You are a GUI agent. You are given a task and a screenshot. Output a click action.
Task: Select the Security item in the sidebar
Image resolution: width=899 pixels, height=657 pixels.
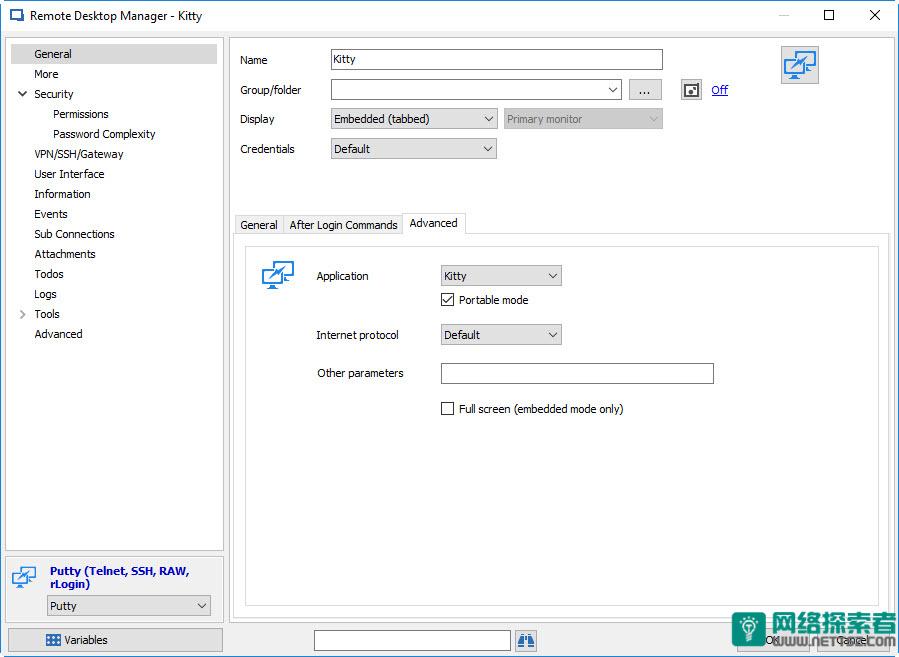tap(54, 94)
